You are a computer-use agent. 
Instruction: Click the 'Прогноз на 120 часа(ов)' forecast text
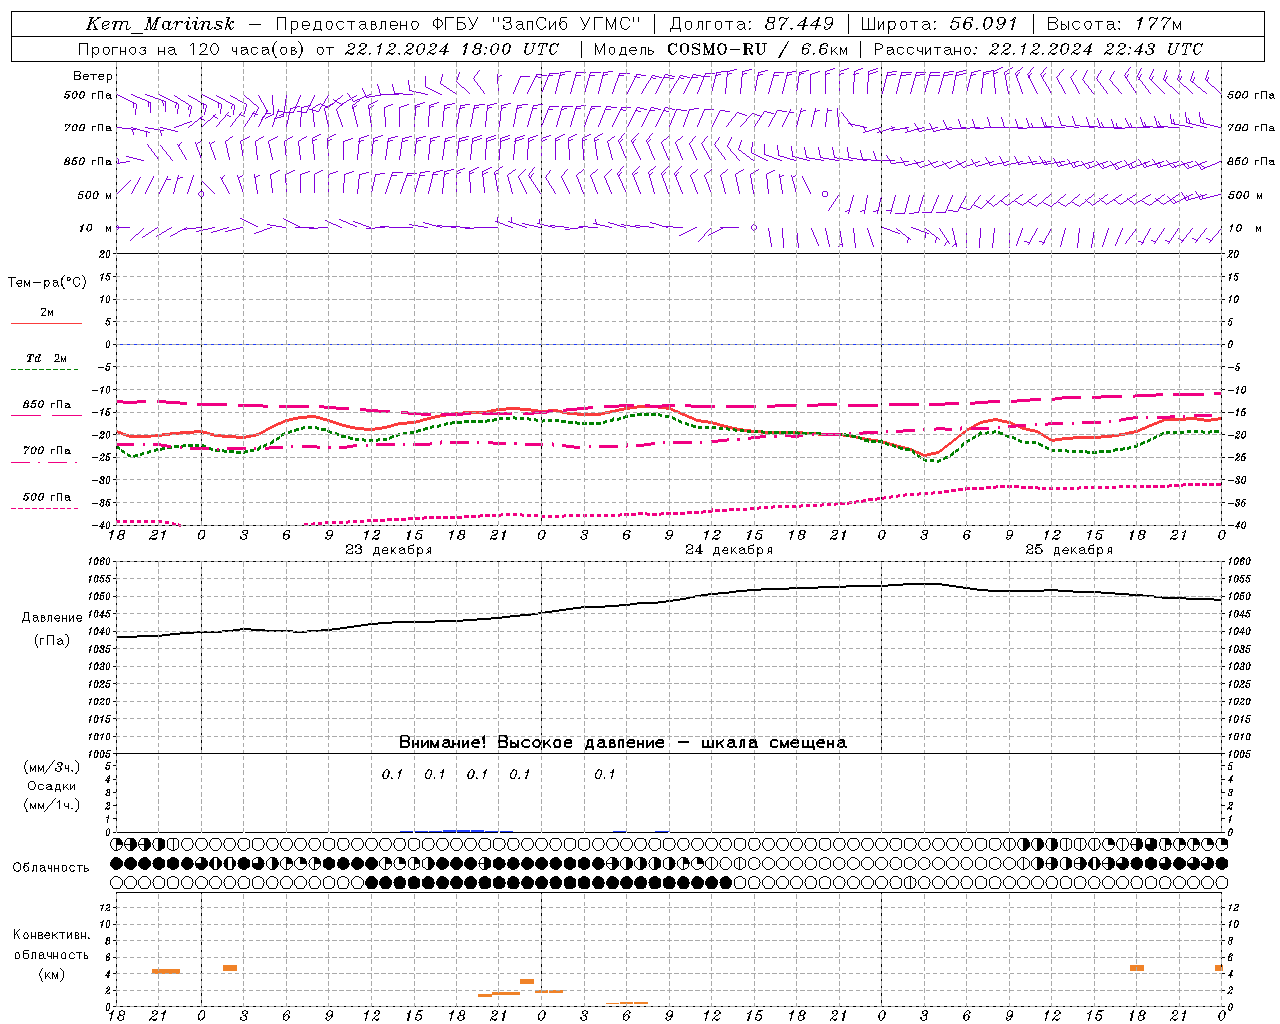tap(193, 49)
